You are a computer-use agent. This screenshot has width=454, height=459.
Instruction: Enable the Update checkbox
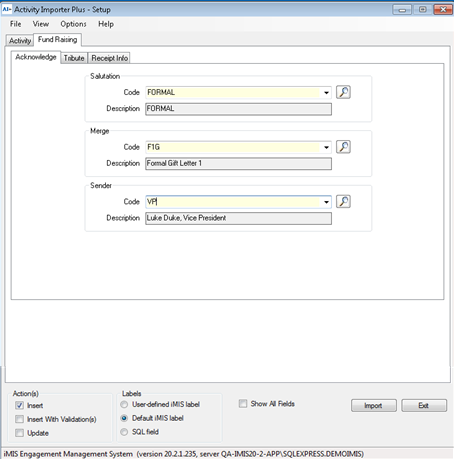(x=19, y=433)
